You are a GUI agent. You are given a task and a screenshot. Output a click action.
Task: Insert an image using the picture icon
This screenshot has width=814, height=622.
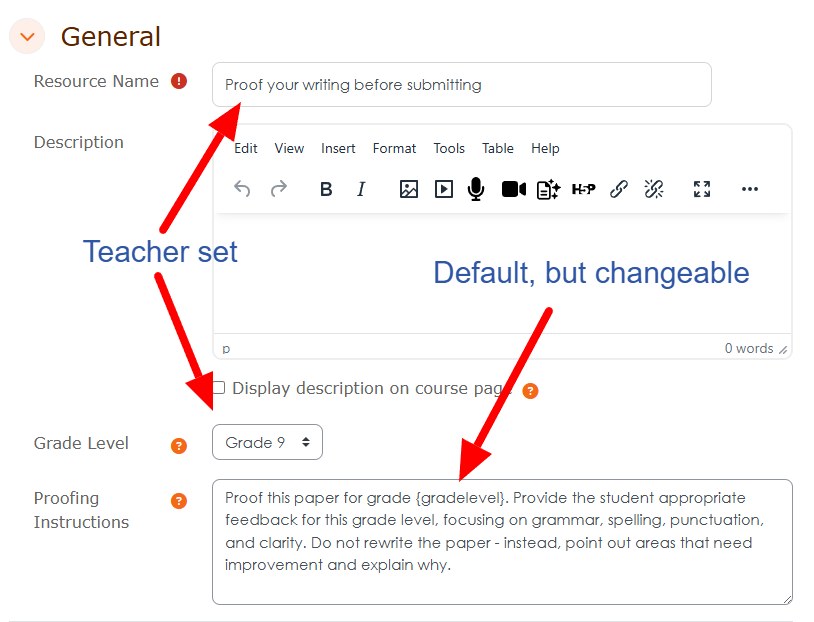point(409,189)
